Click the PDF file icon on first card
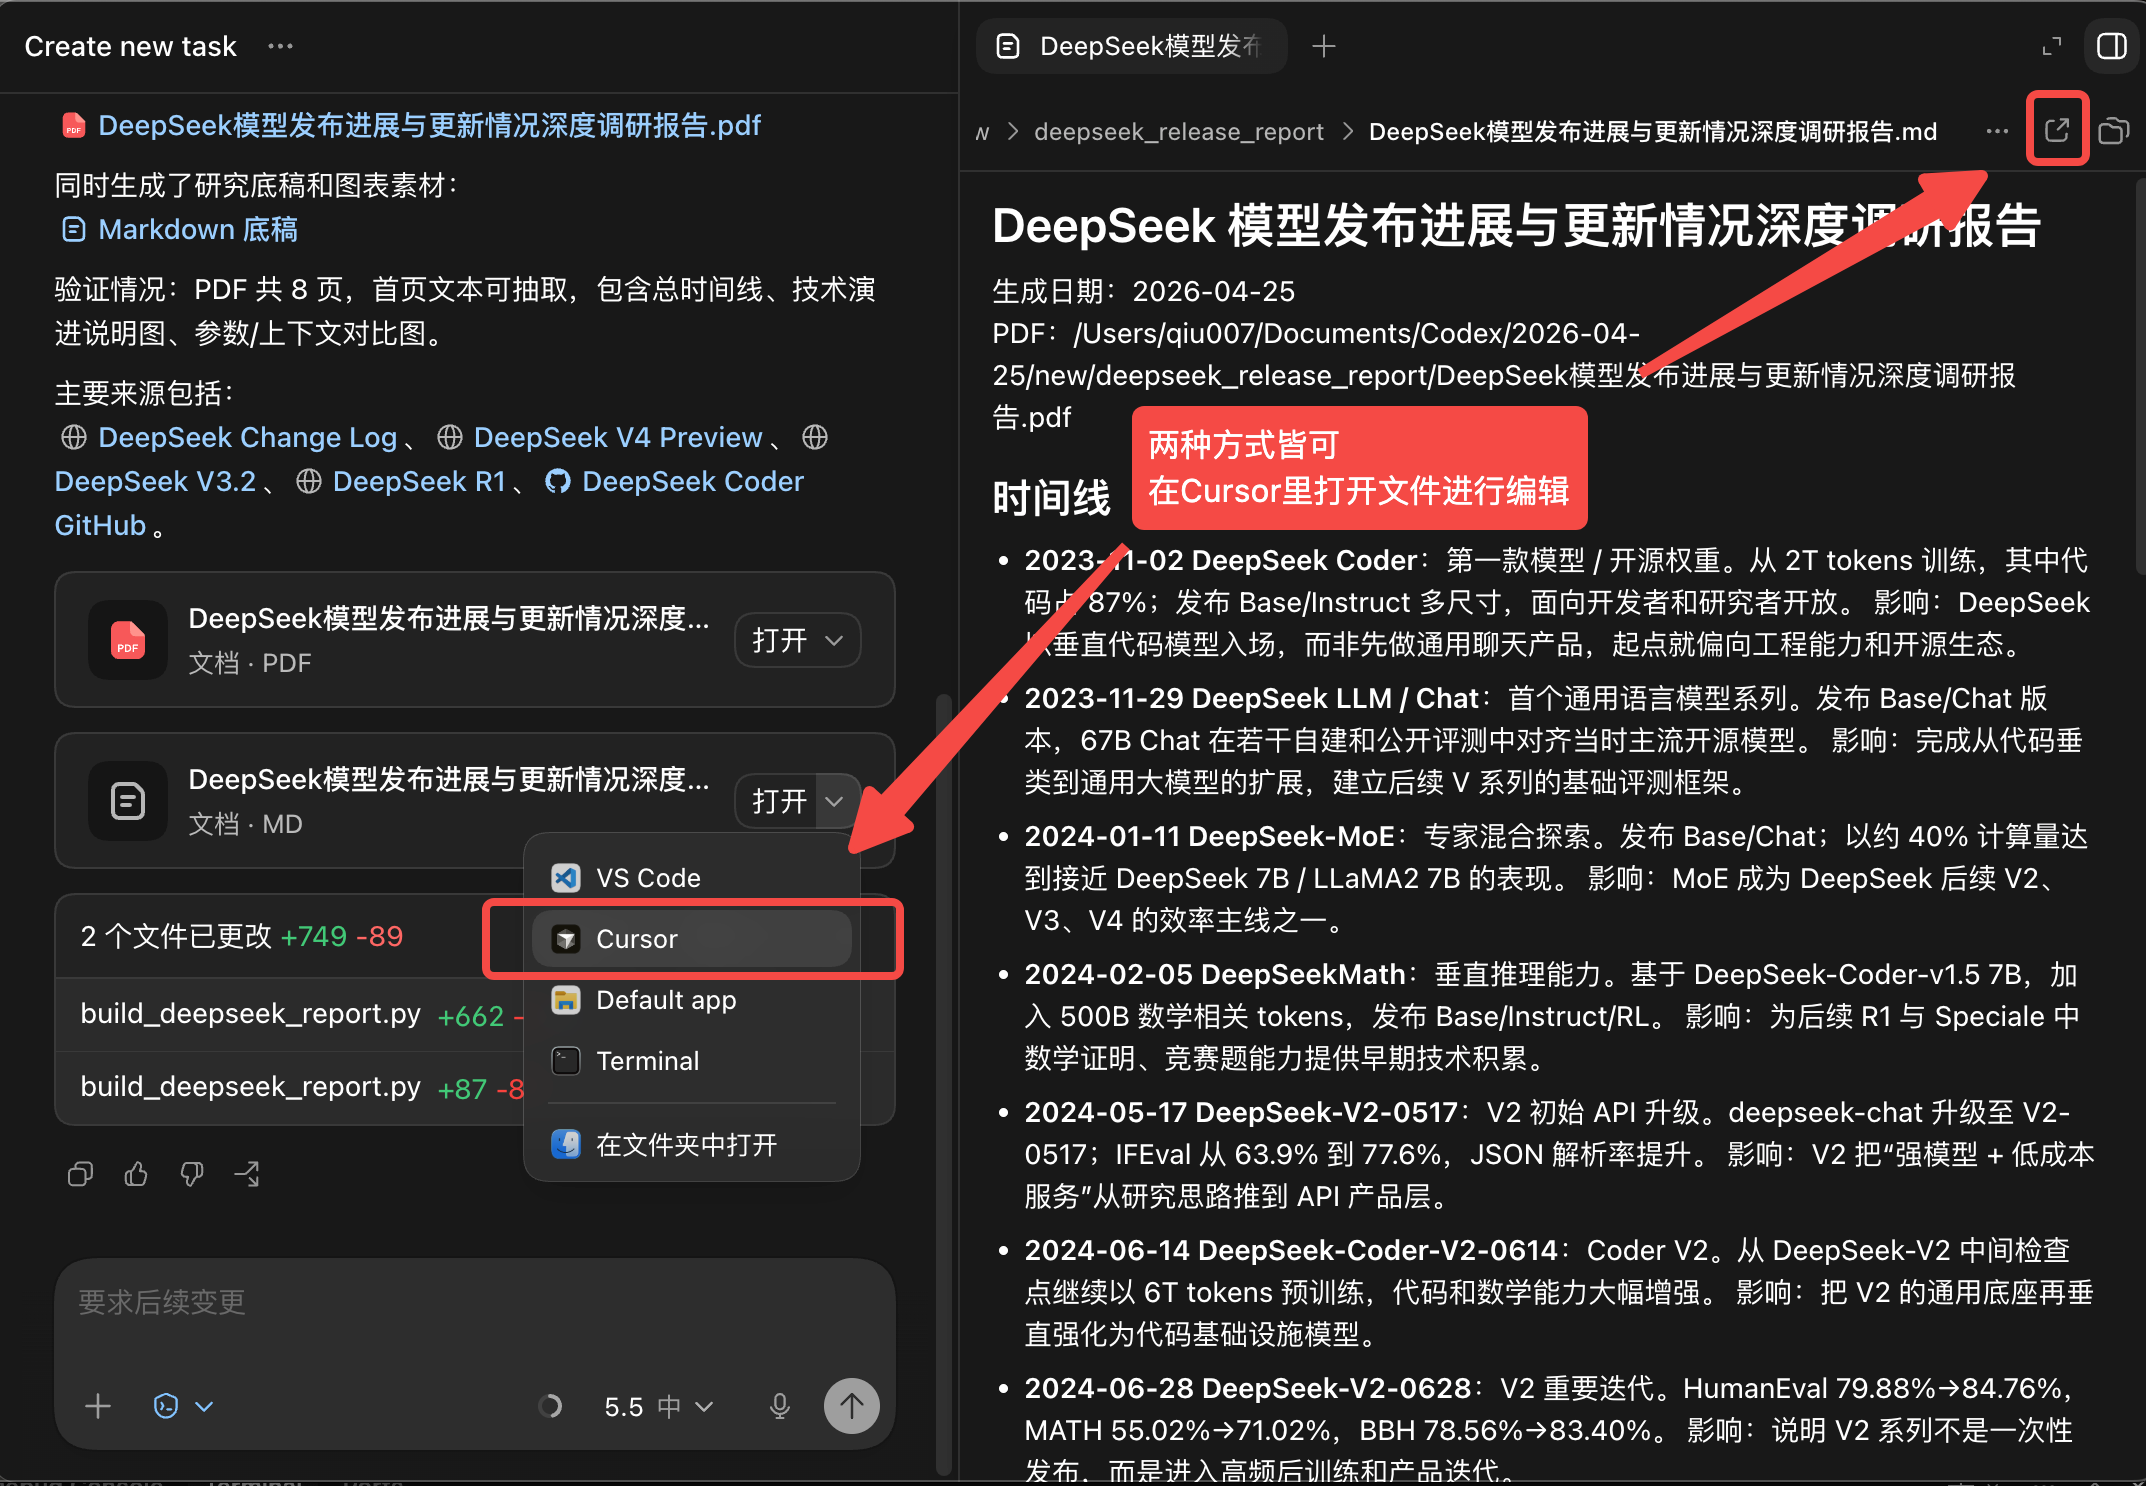 (x=128, y=640)
